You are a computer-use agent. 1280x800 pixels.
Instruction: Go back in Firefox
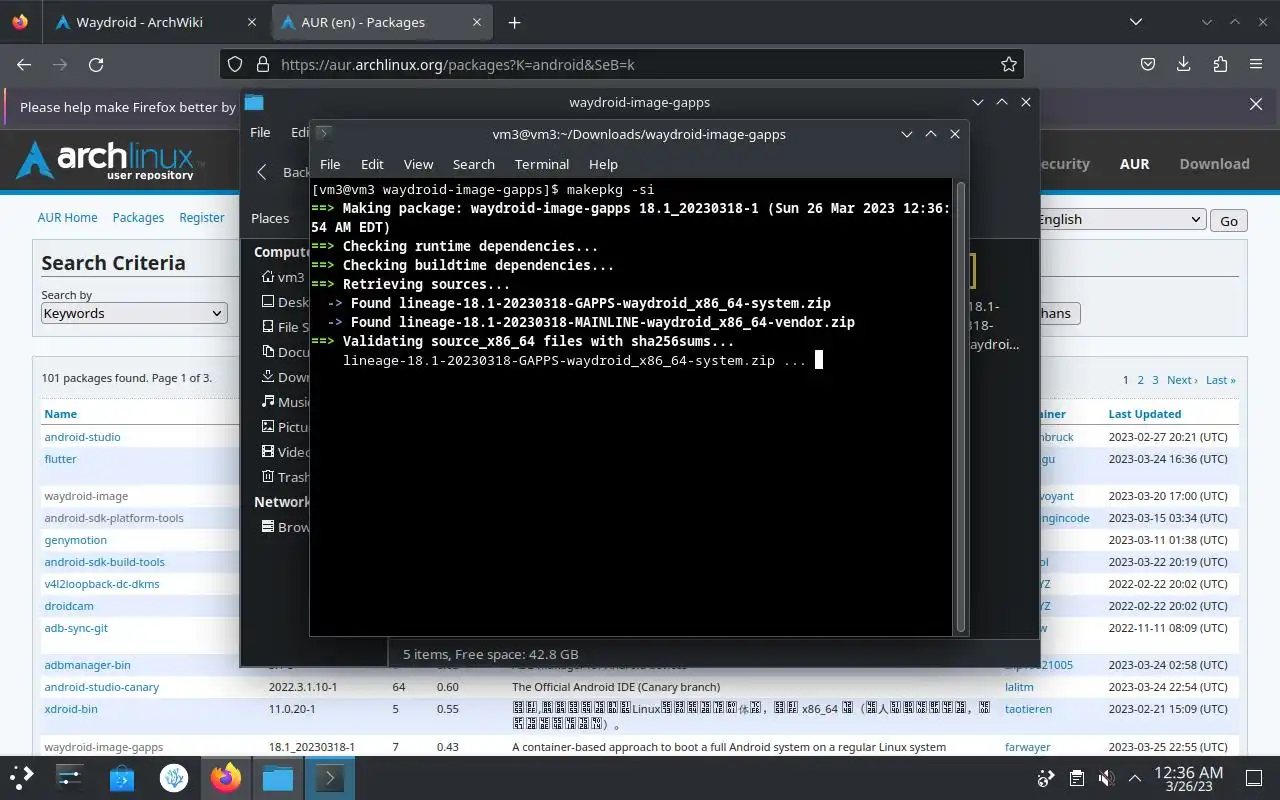click(x=24, y=64)
